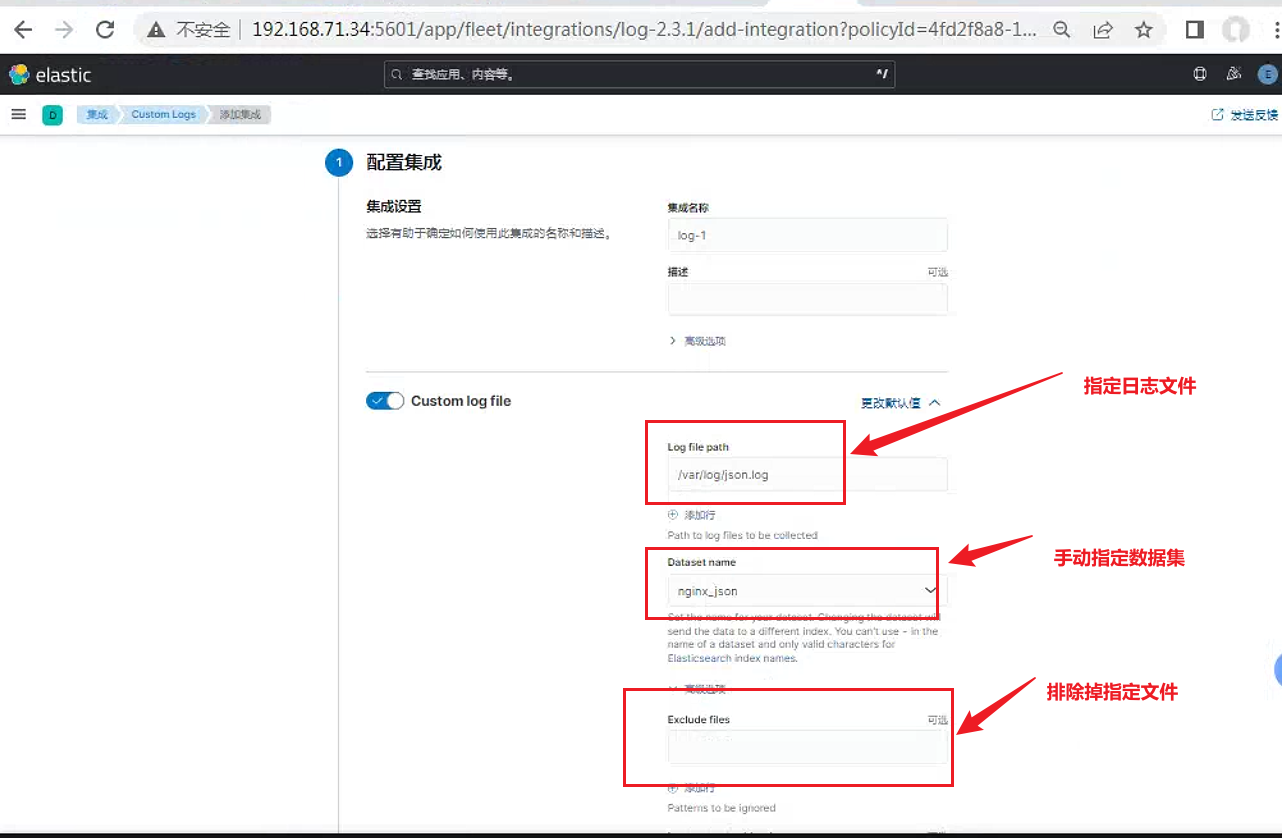Open the newsfeed icon in header
The image size is (1282, 838).
tap(1234, 74)
